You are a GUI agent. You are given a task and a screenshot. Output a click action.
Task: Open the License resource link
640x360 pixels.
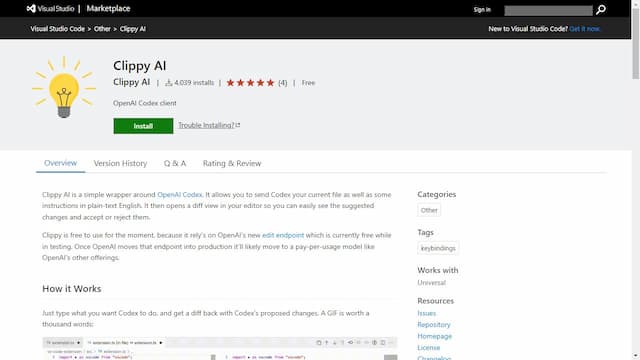click(429, 348)
